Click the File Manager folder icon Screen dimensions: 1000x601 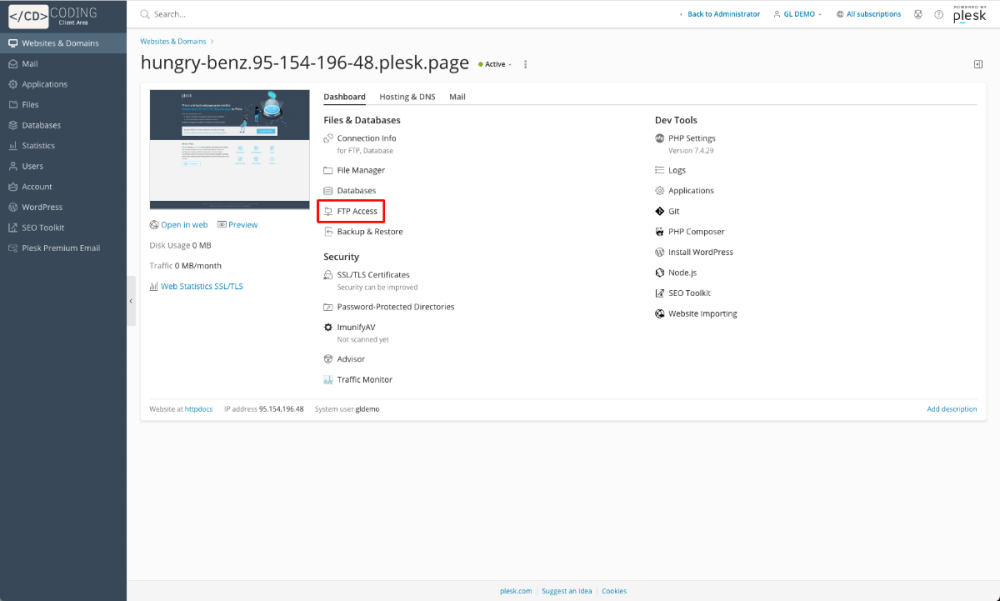328,170
